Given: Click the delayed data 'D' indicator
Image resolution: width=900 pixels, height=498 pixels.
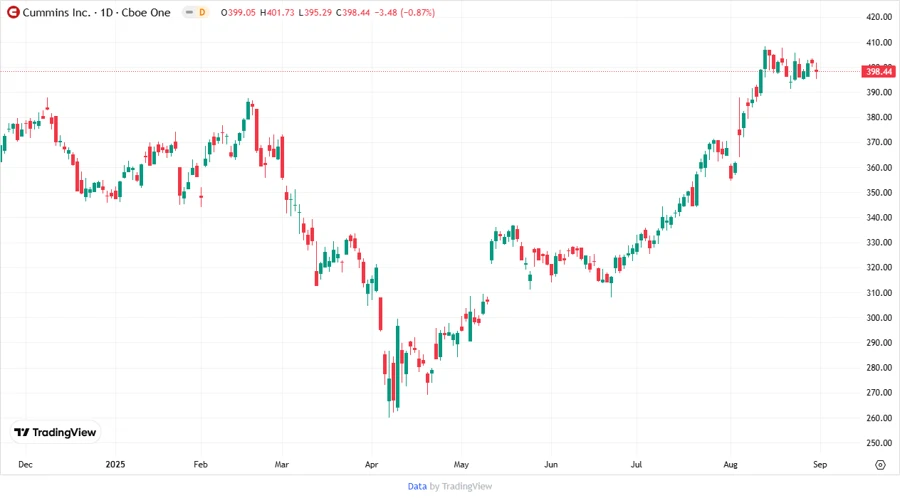Looking at the screenshot, I should pos(202,12).
